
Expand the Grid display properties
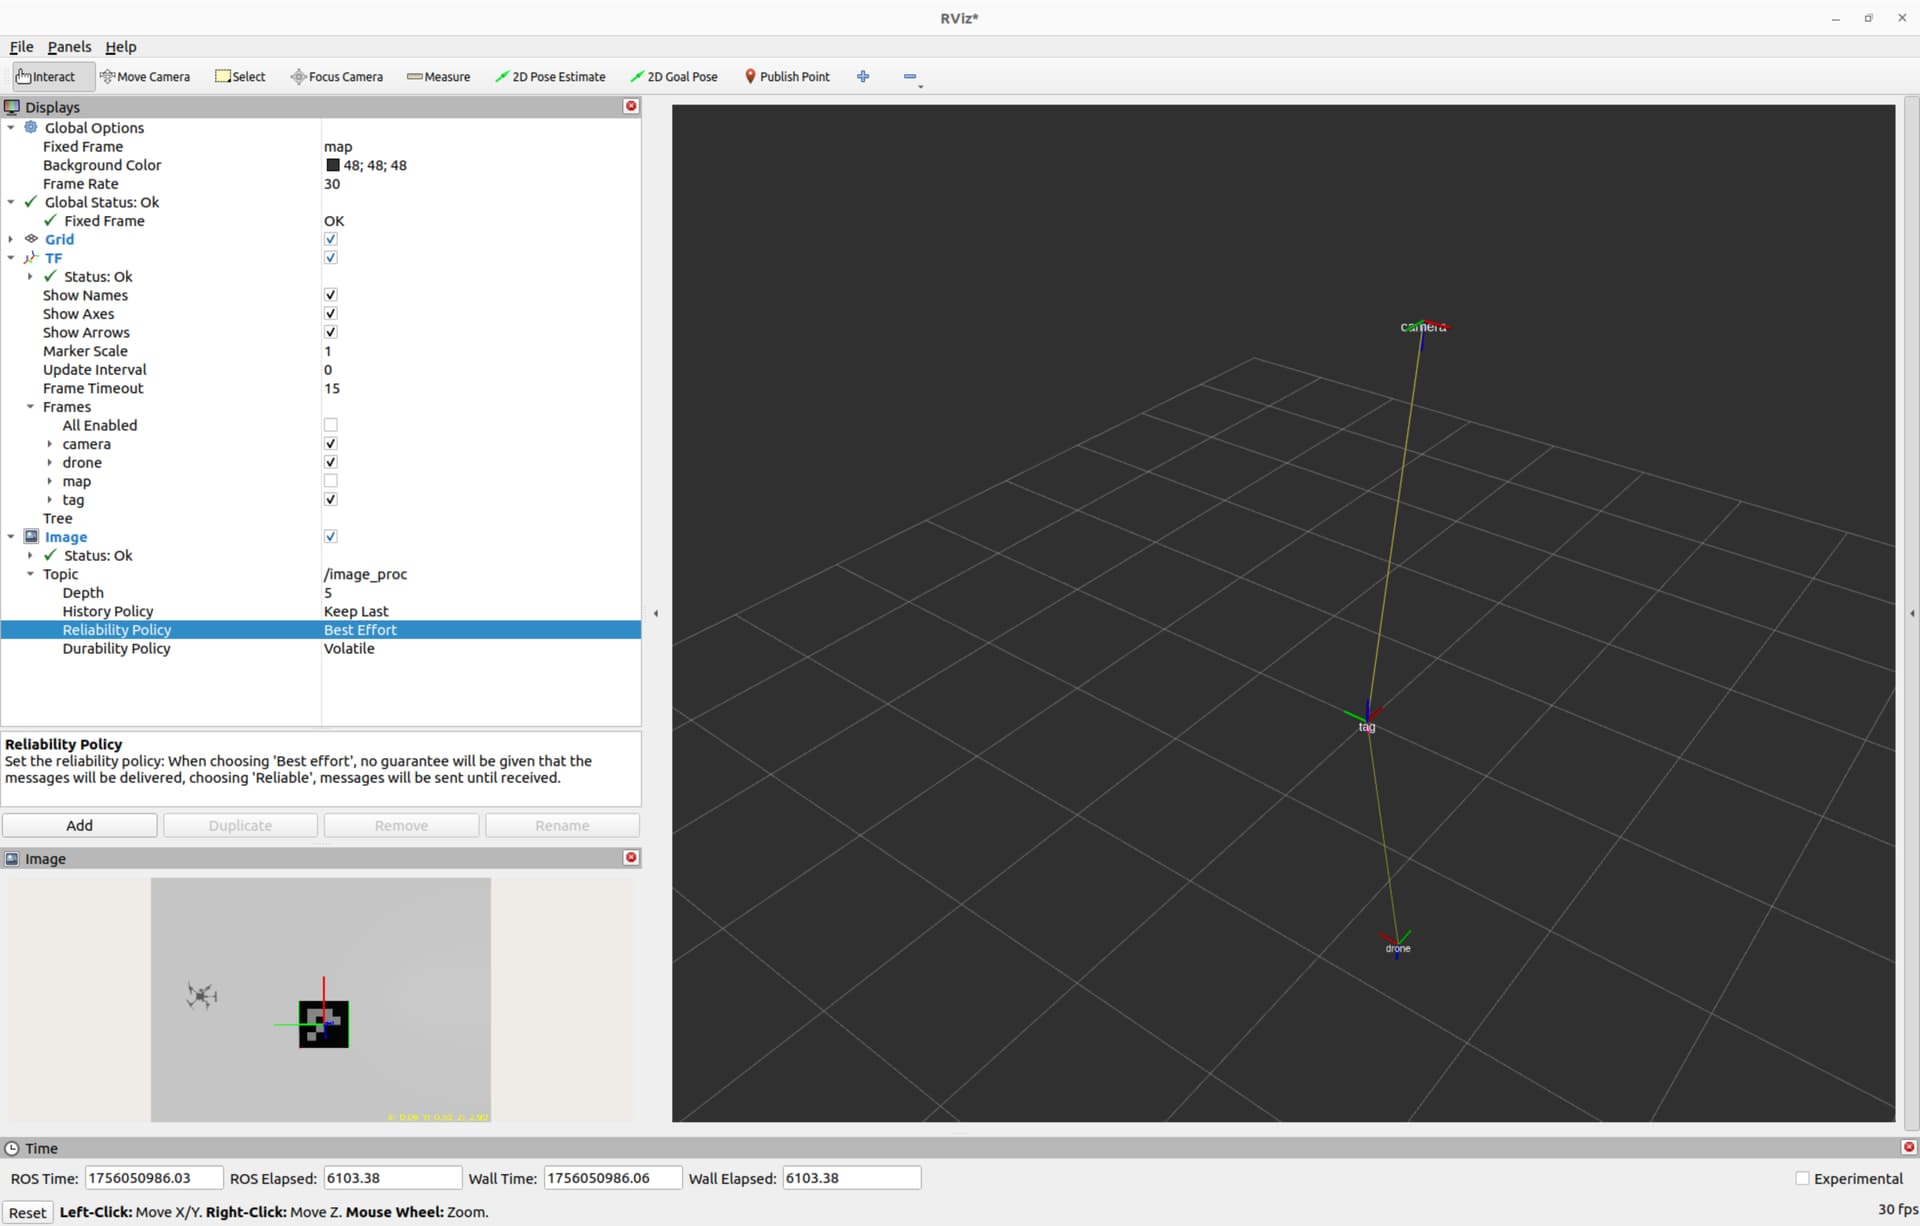click(11, 239)
